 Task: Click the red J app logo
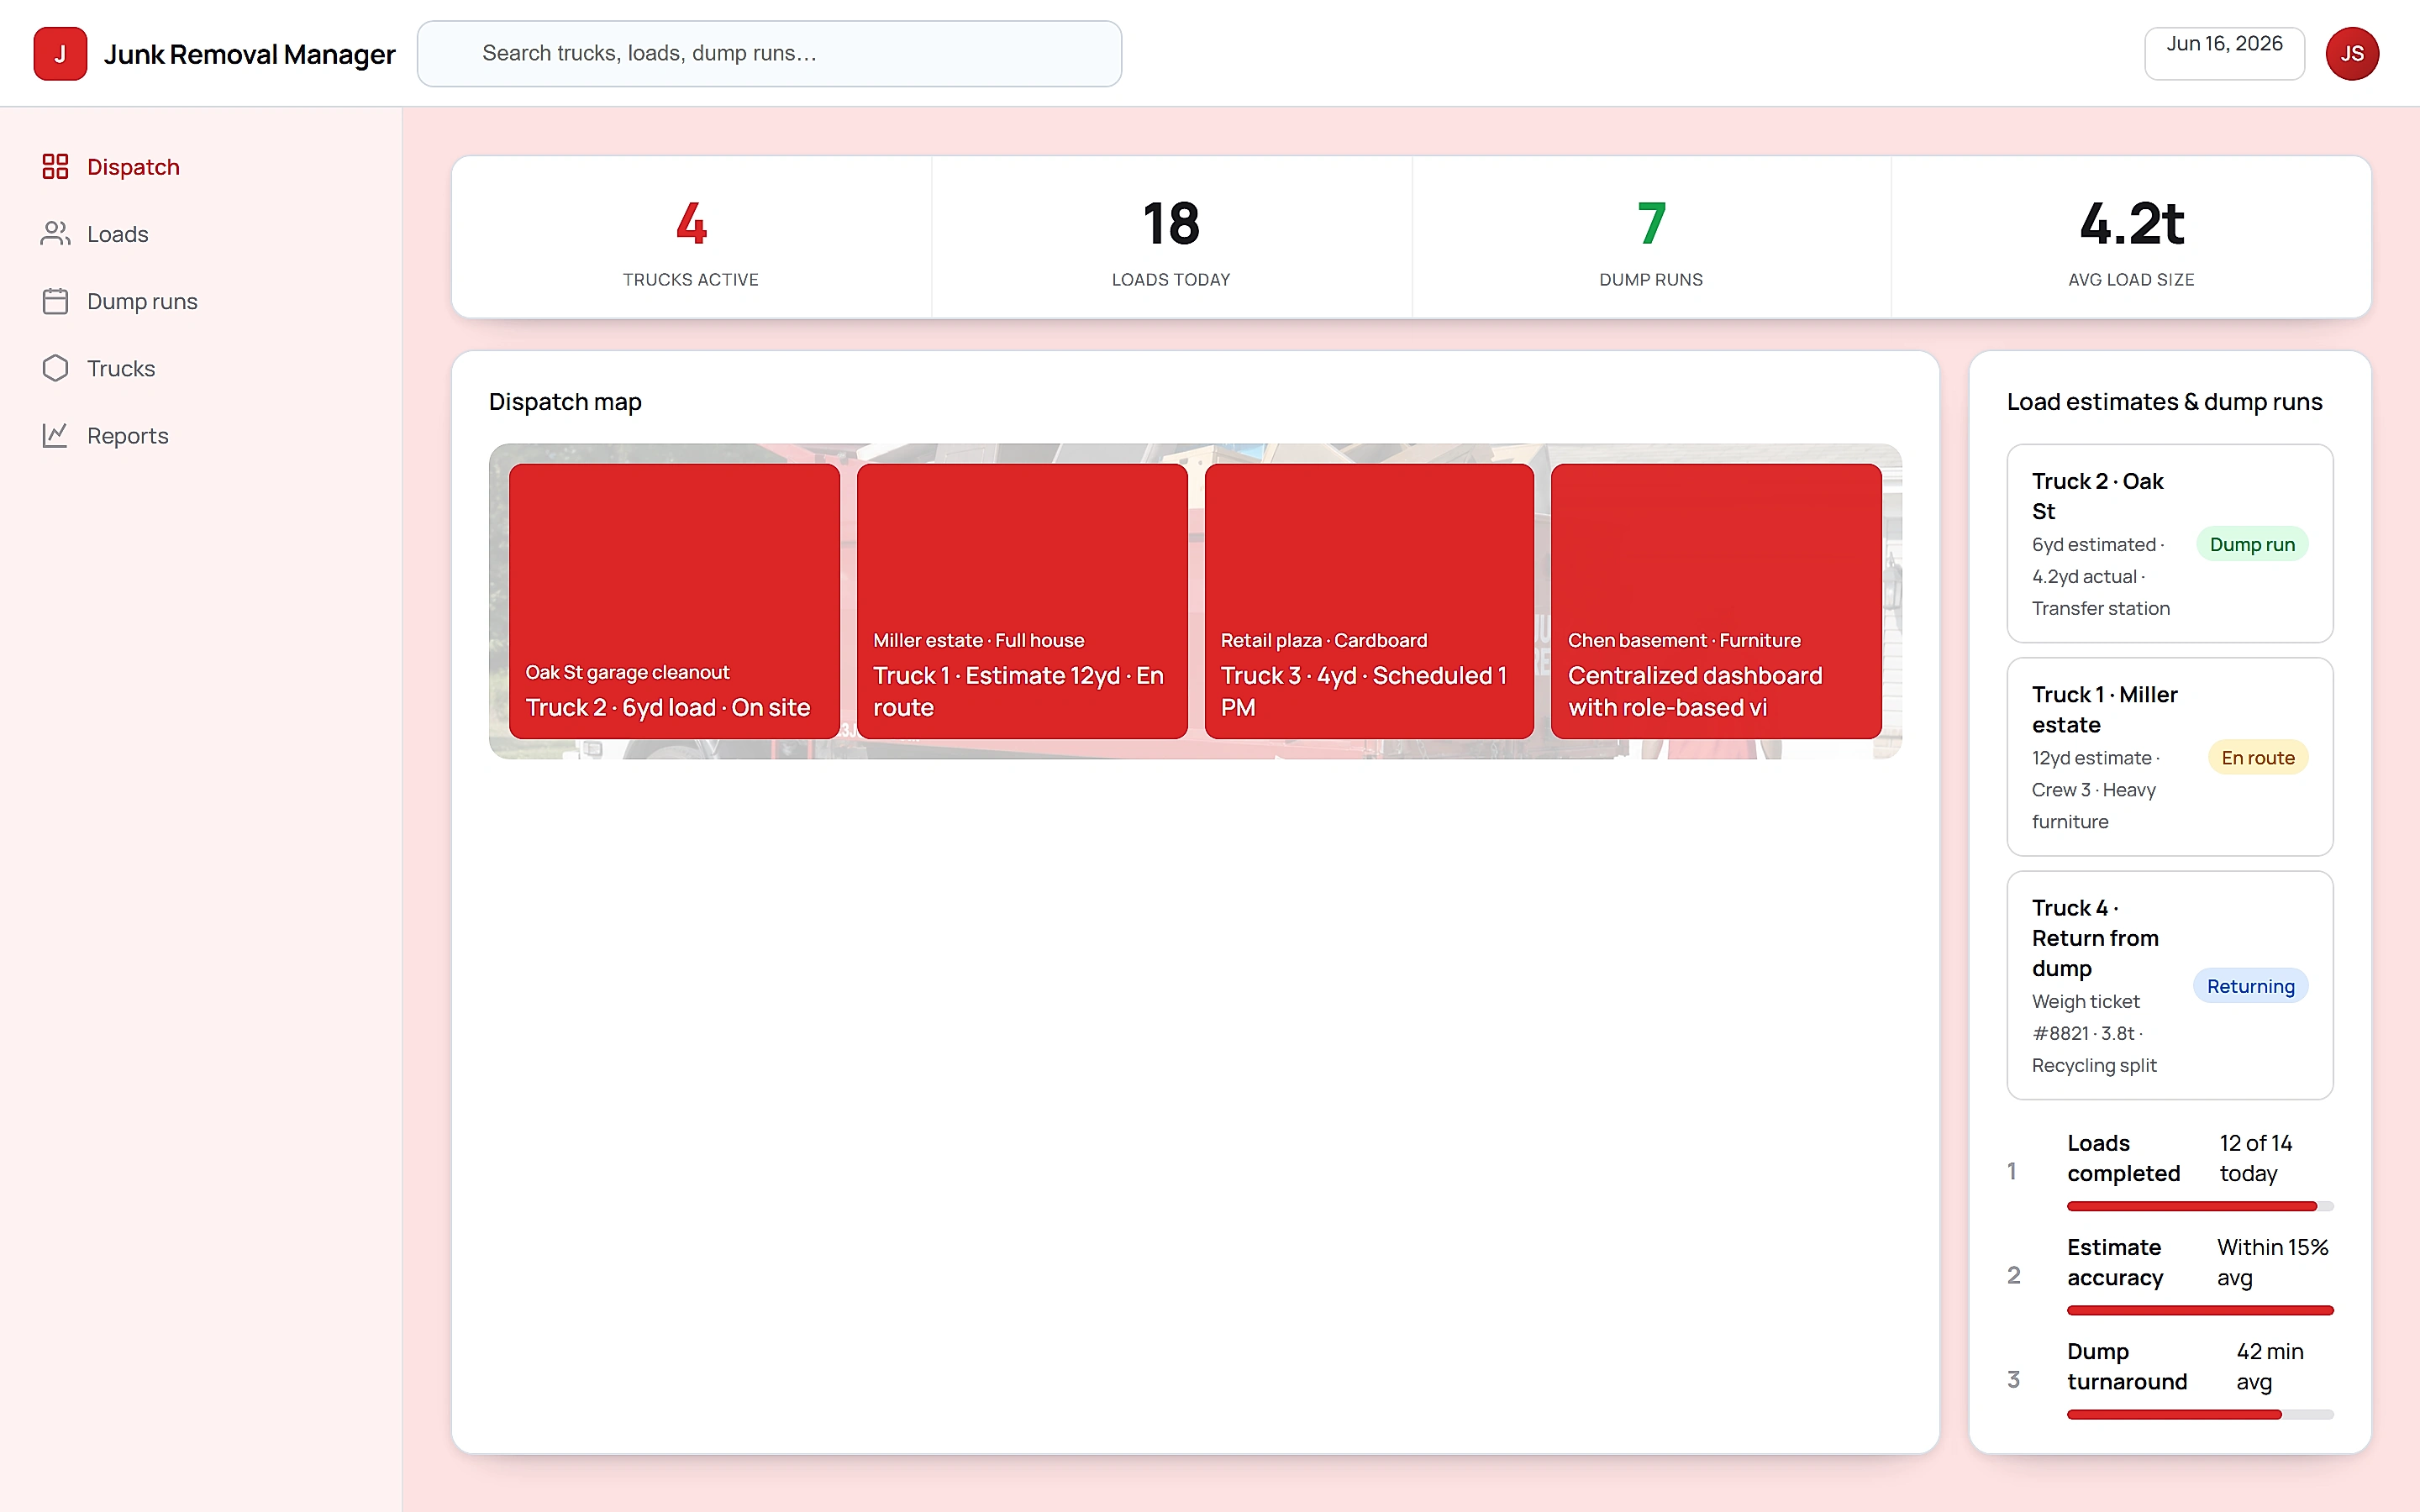(60, 54)
